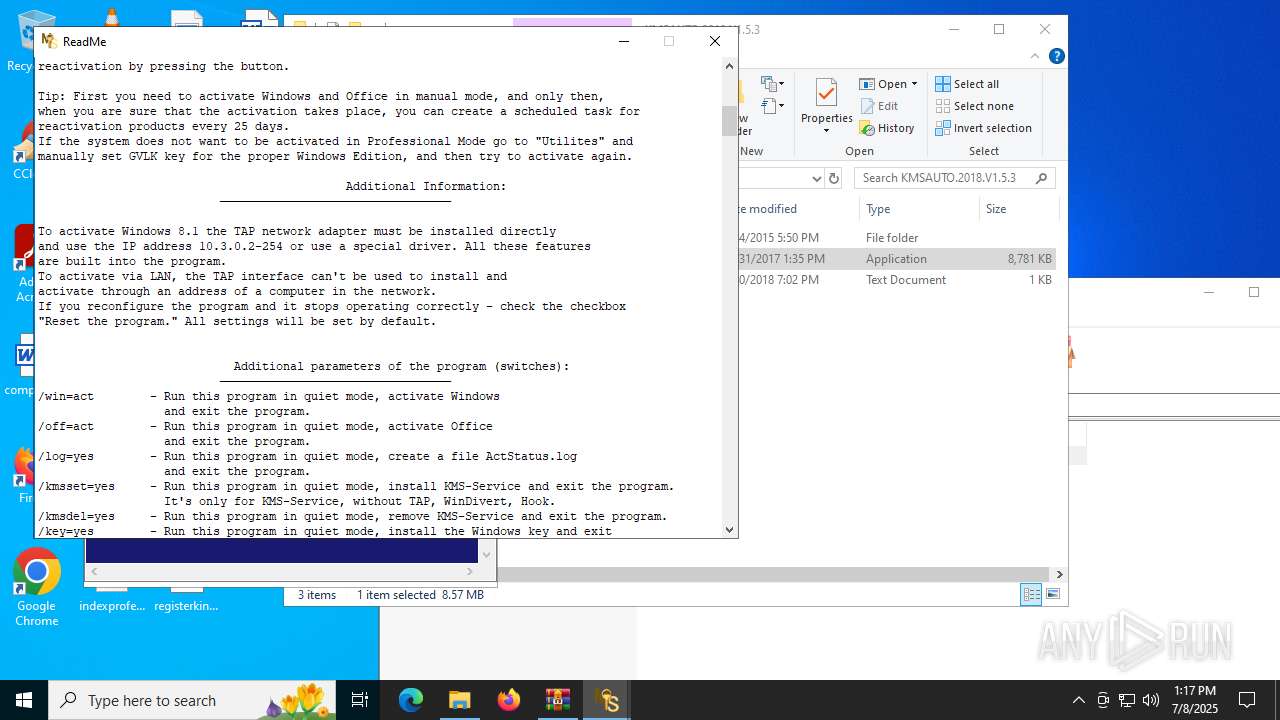Open the clock showing 1:17 PM
The width and height of the screenshot is (1280, 720).
pyautogui.click(x=1195, y=700)
